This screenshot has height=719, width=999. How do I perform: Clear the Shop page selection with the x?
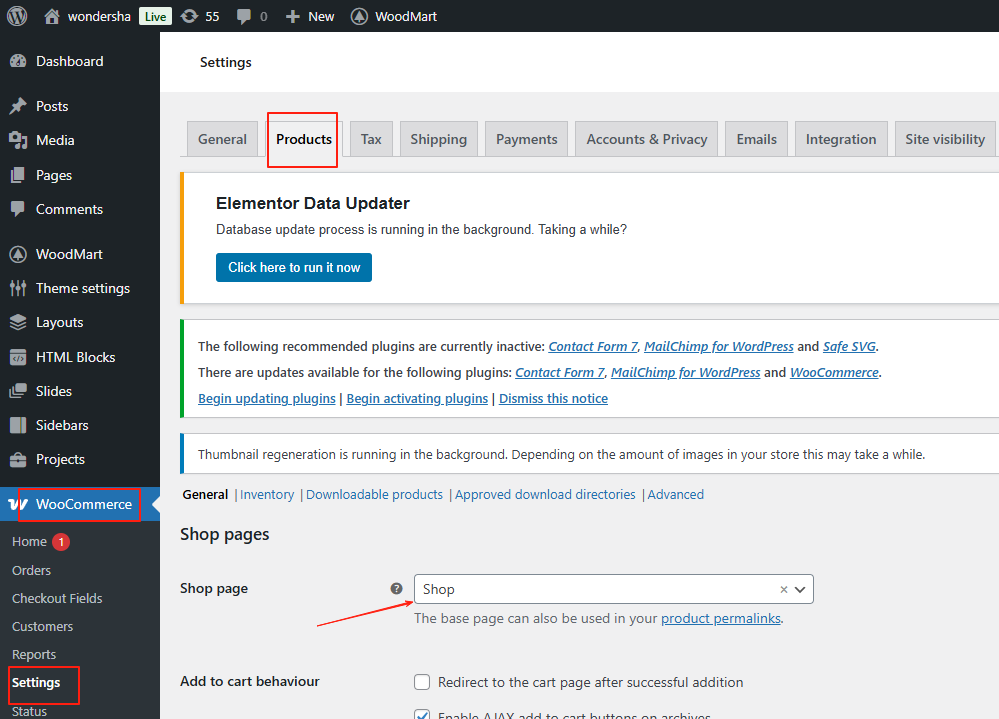[784, 589]
